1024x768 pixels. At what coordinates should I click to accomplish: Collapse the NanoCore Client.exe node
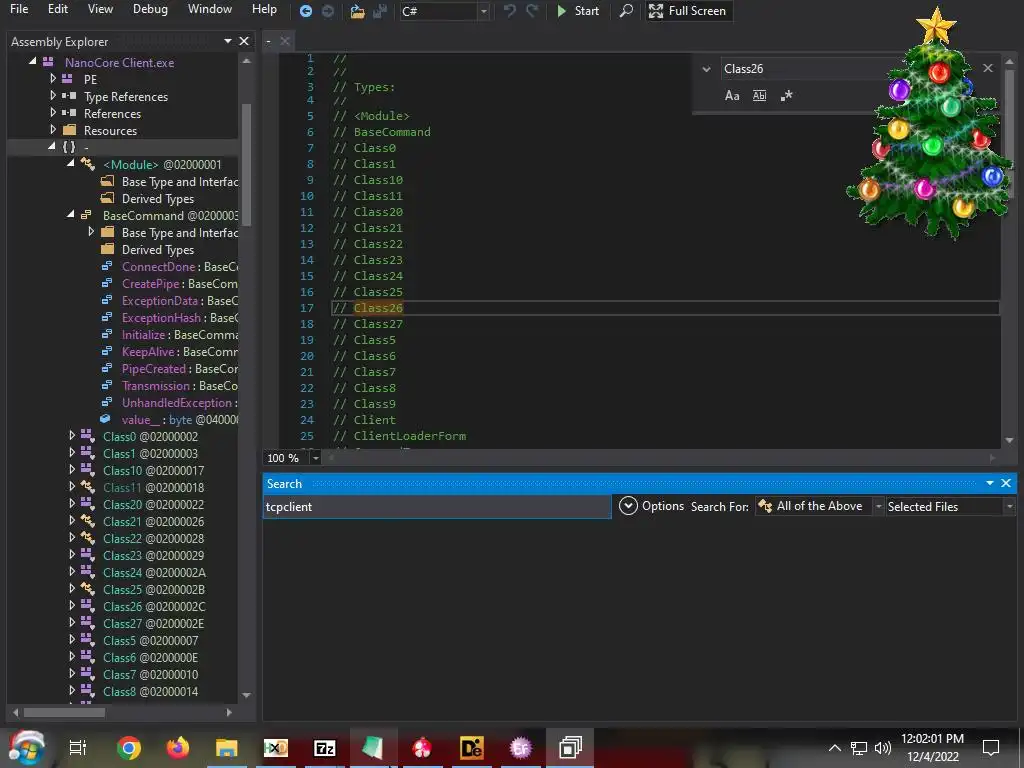coord(33,61)
